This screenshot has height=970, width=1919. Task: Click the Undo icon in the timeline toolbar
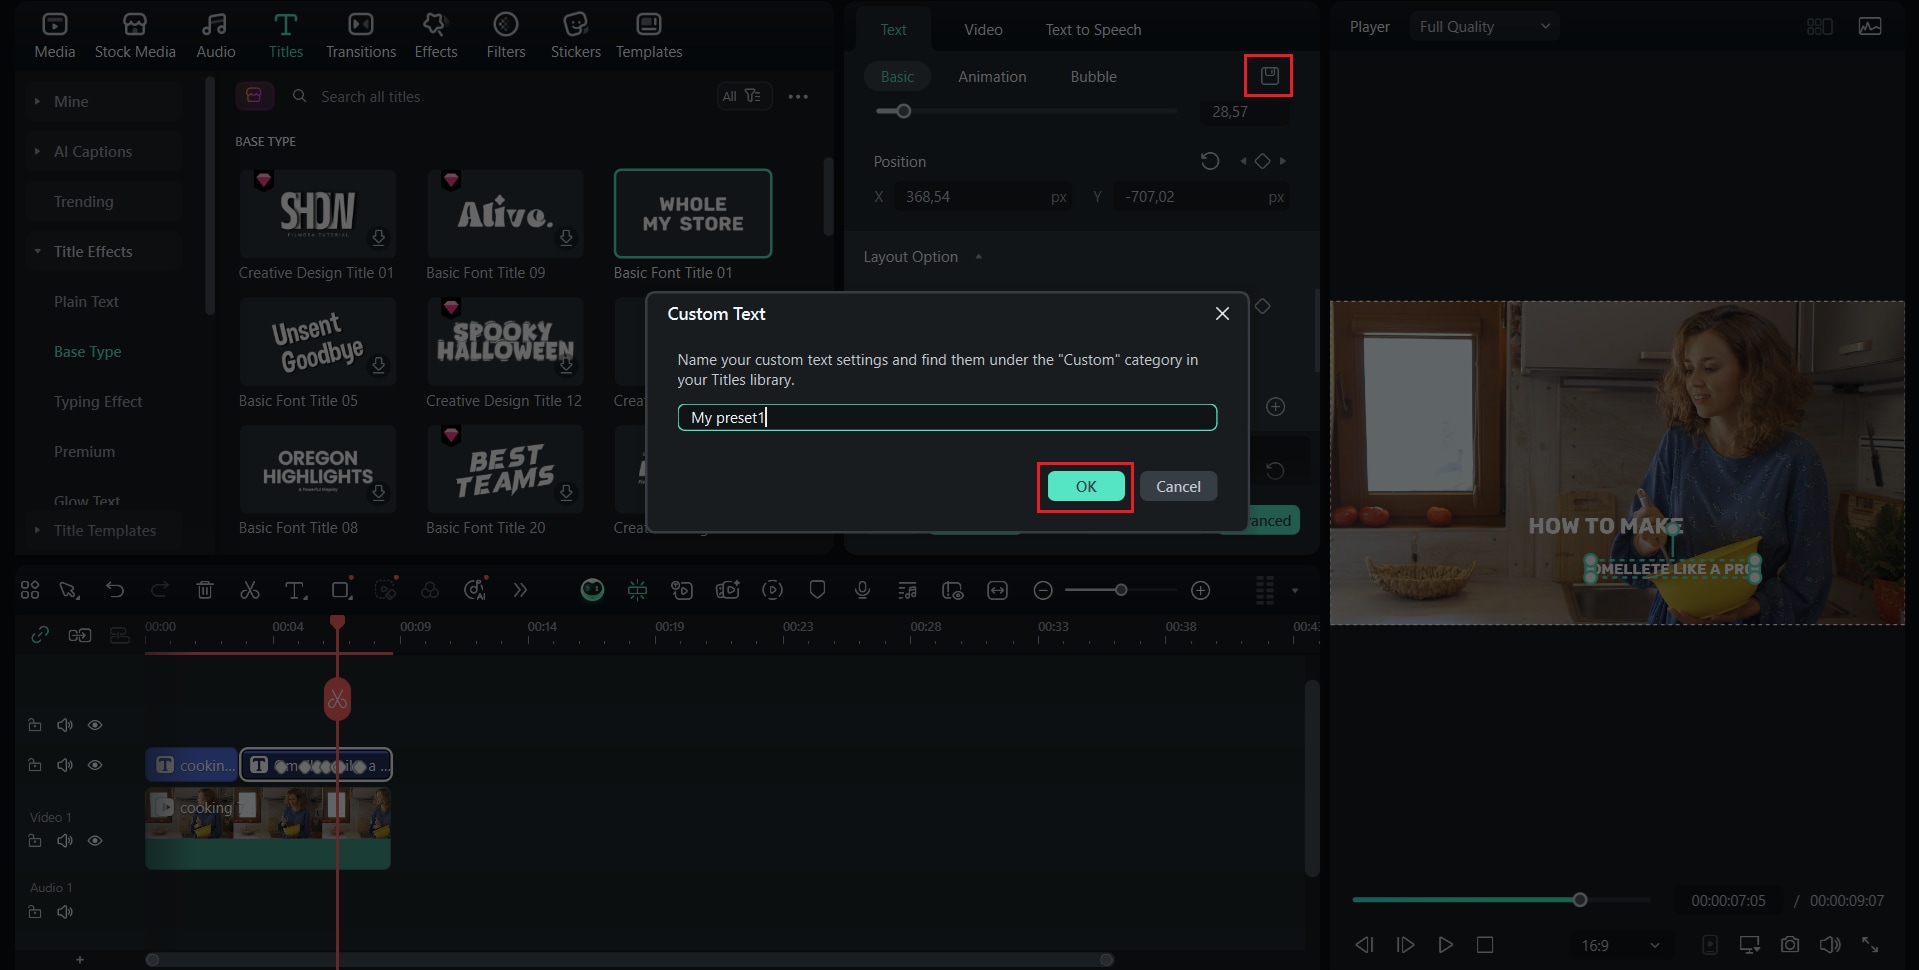tap(115, 590)
